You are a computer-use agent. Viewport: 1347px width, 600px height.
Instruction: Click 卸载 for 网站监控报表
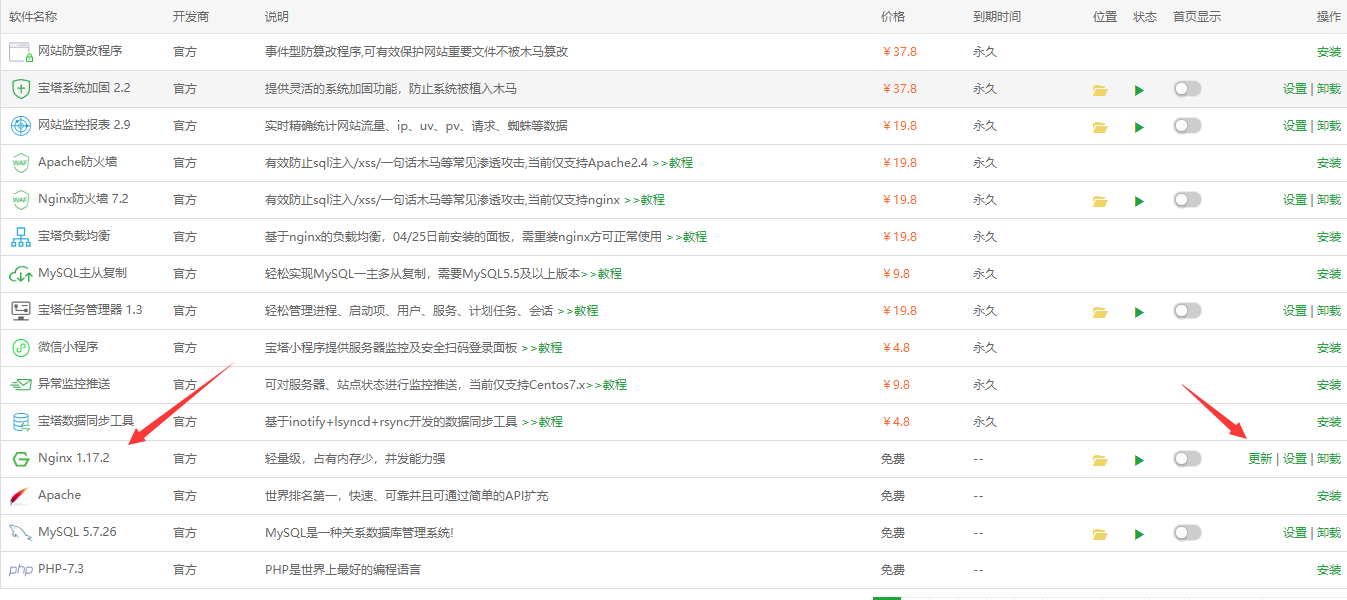pos(1329,126)
